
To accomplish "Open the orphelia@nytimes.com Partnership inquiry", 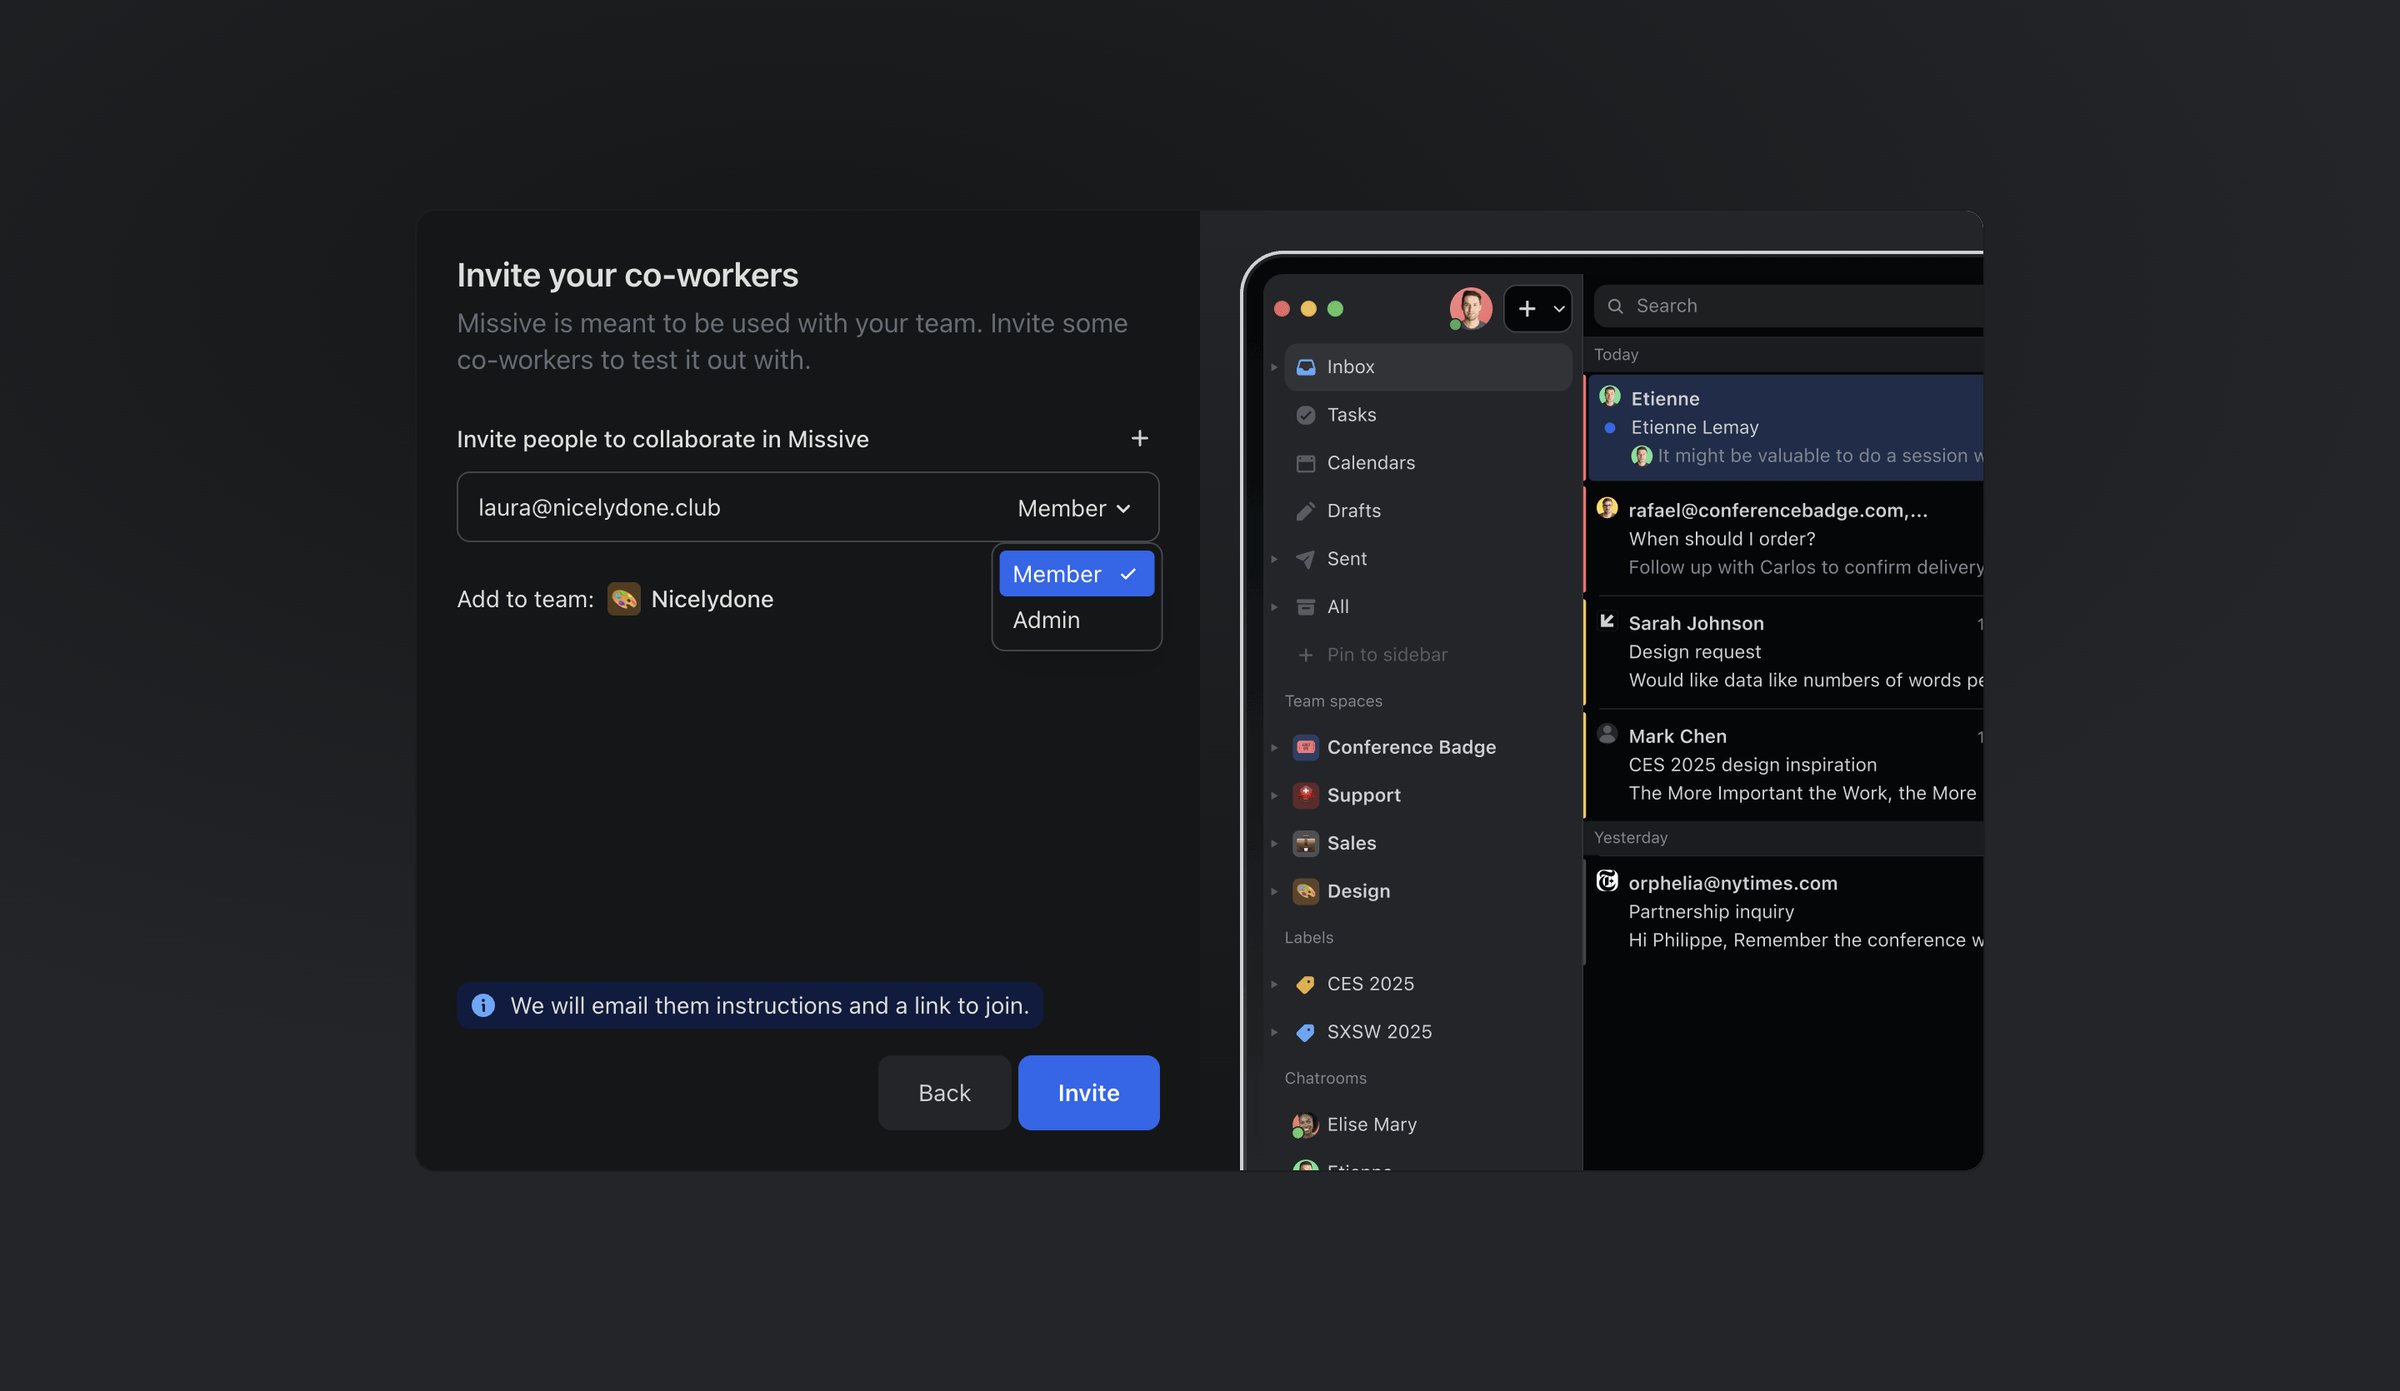I will point(1784,911).
